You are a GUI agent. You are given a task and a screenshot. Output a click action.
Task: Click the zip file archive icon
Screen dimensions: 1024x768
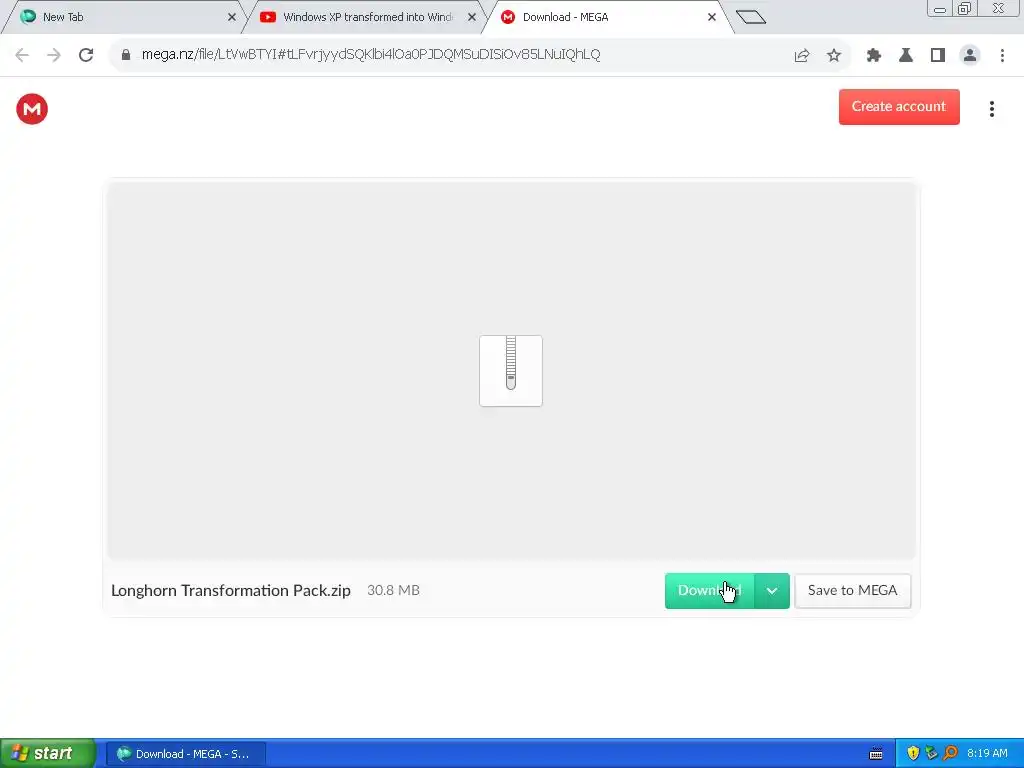click(x=511, y=371)
